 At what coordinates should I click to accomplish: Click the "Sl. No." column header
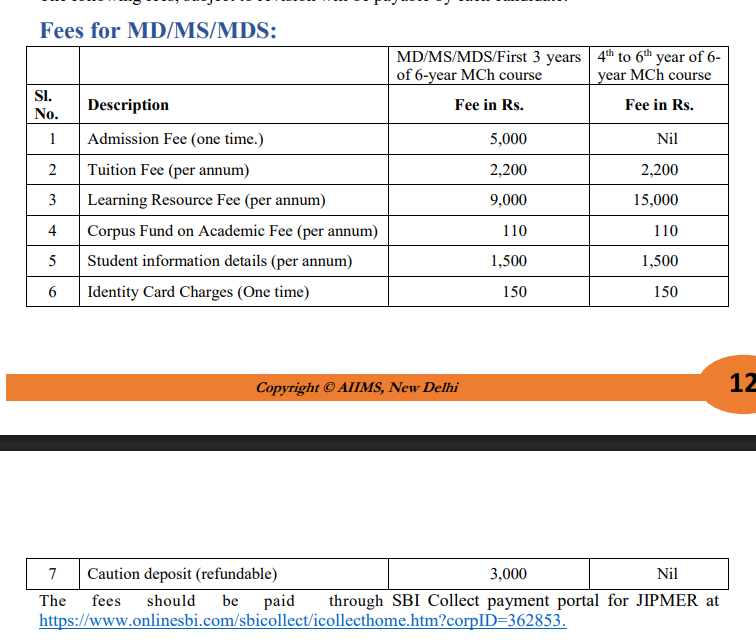46,105
